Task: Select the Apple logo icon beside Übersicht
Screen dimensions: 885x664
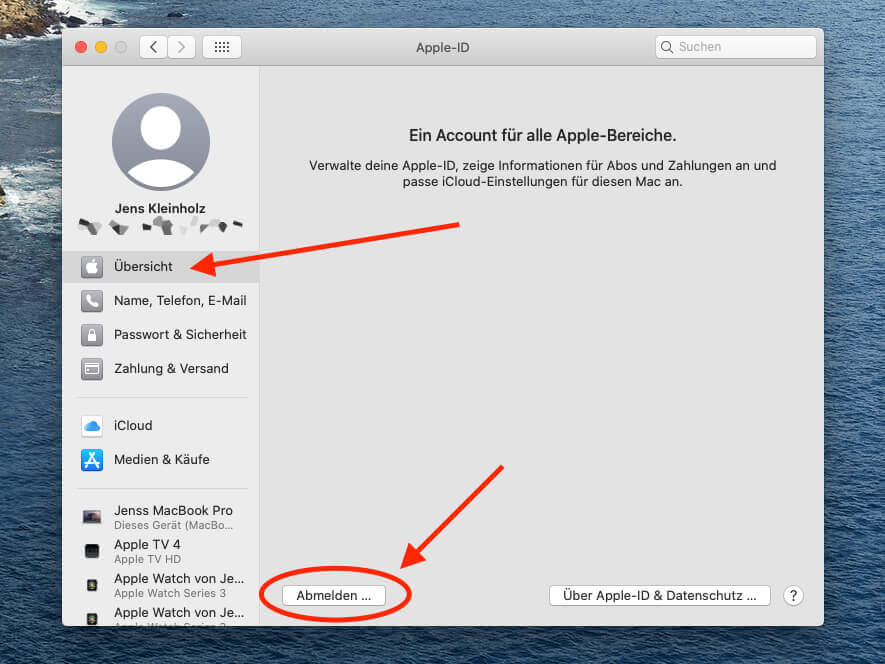Action: pos(92,267)
